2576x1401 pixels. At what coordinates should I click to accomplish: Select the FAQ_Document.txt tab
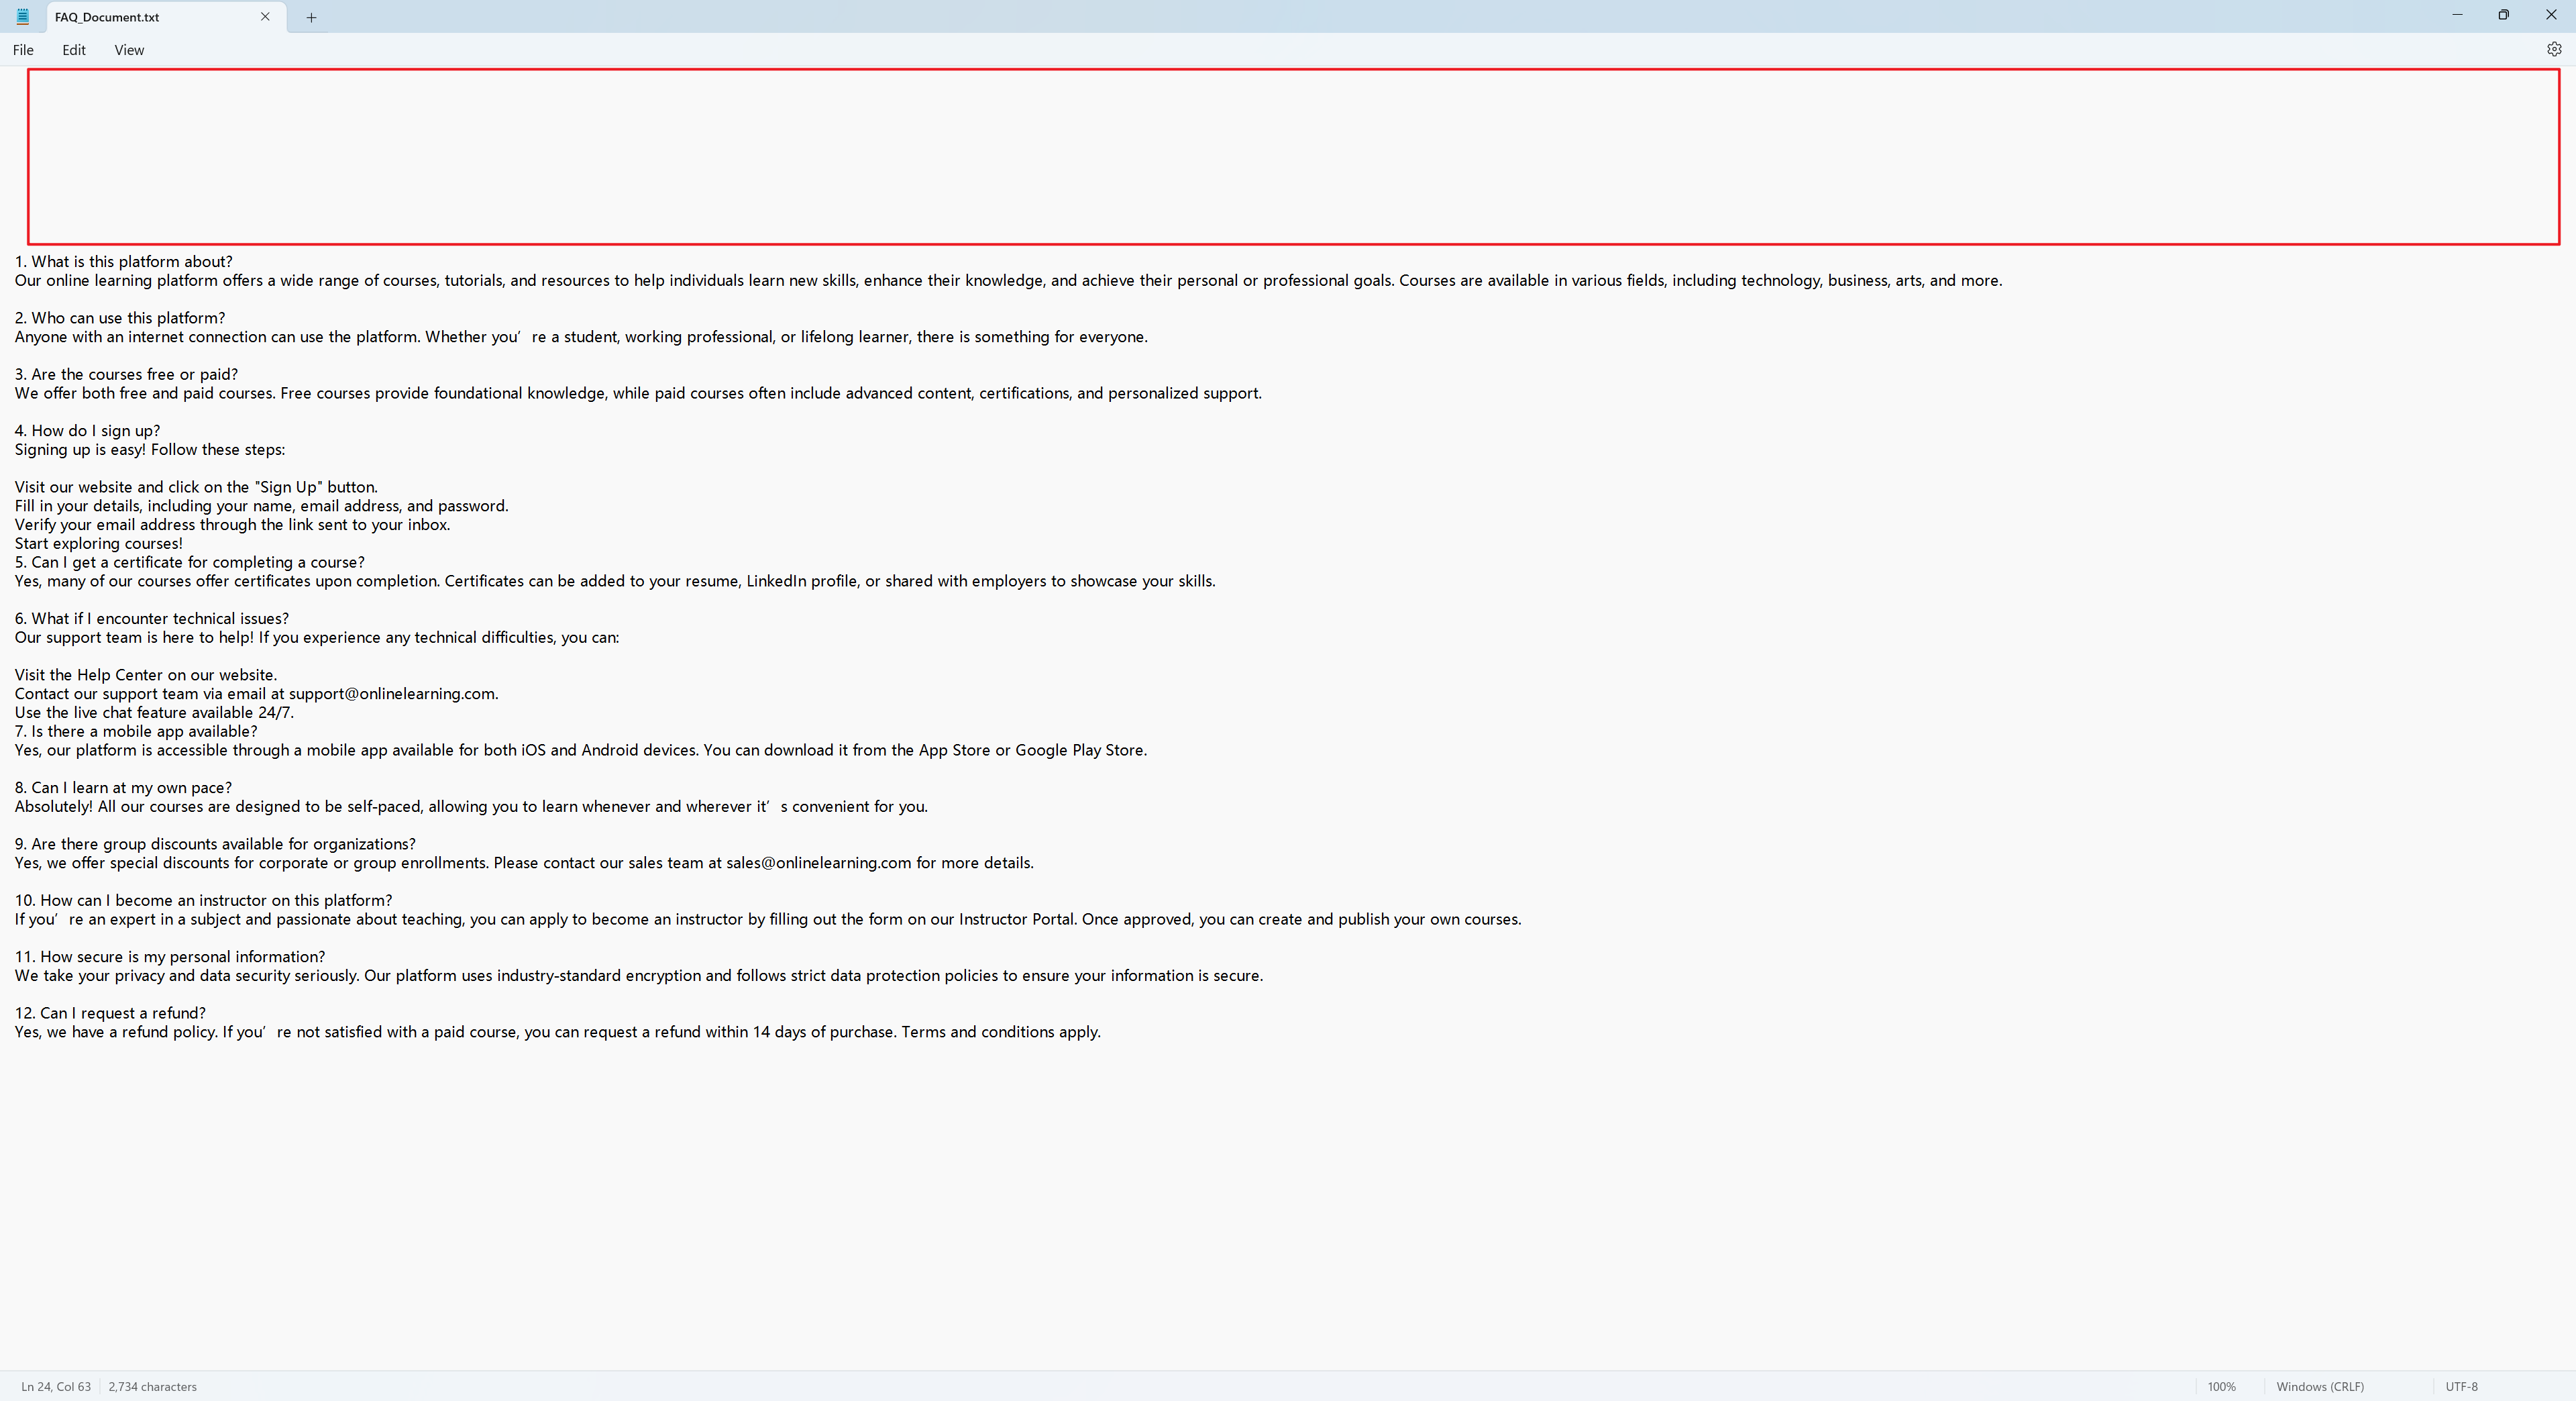(107, 17)
